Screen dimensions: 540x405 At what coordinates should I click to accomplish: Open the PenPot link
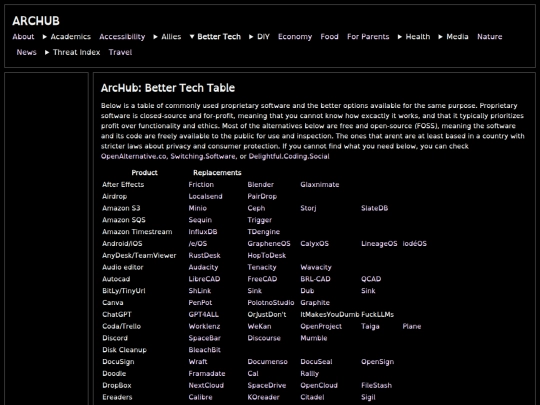[x=200, y=303]
